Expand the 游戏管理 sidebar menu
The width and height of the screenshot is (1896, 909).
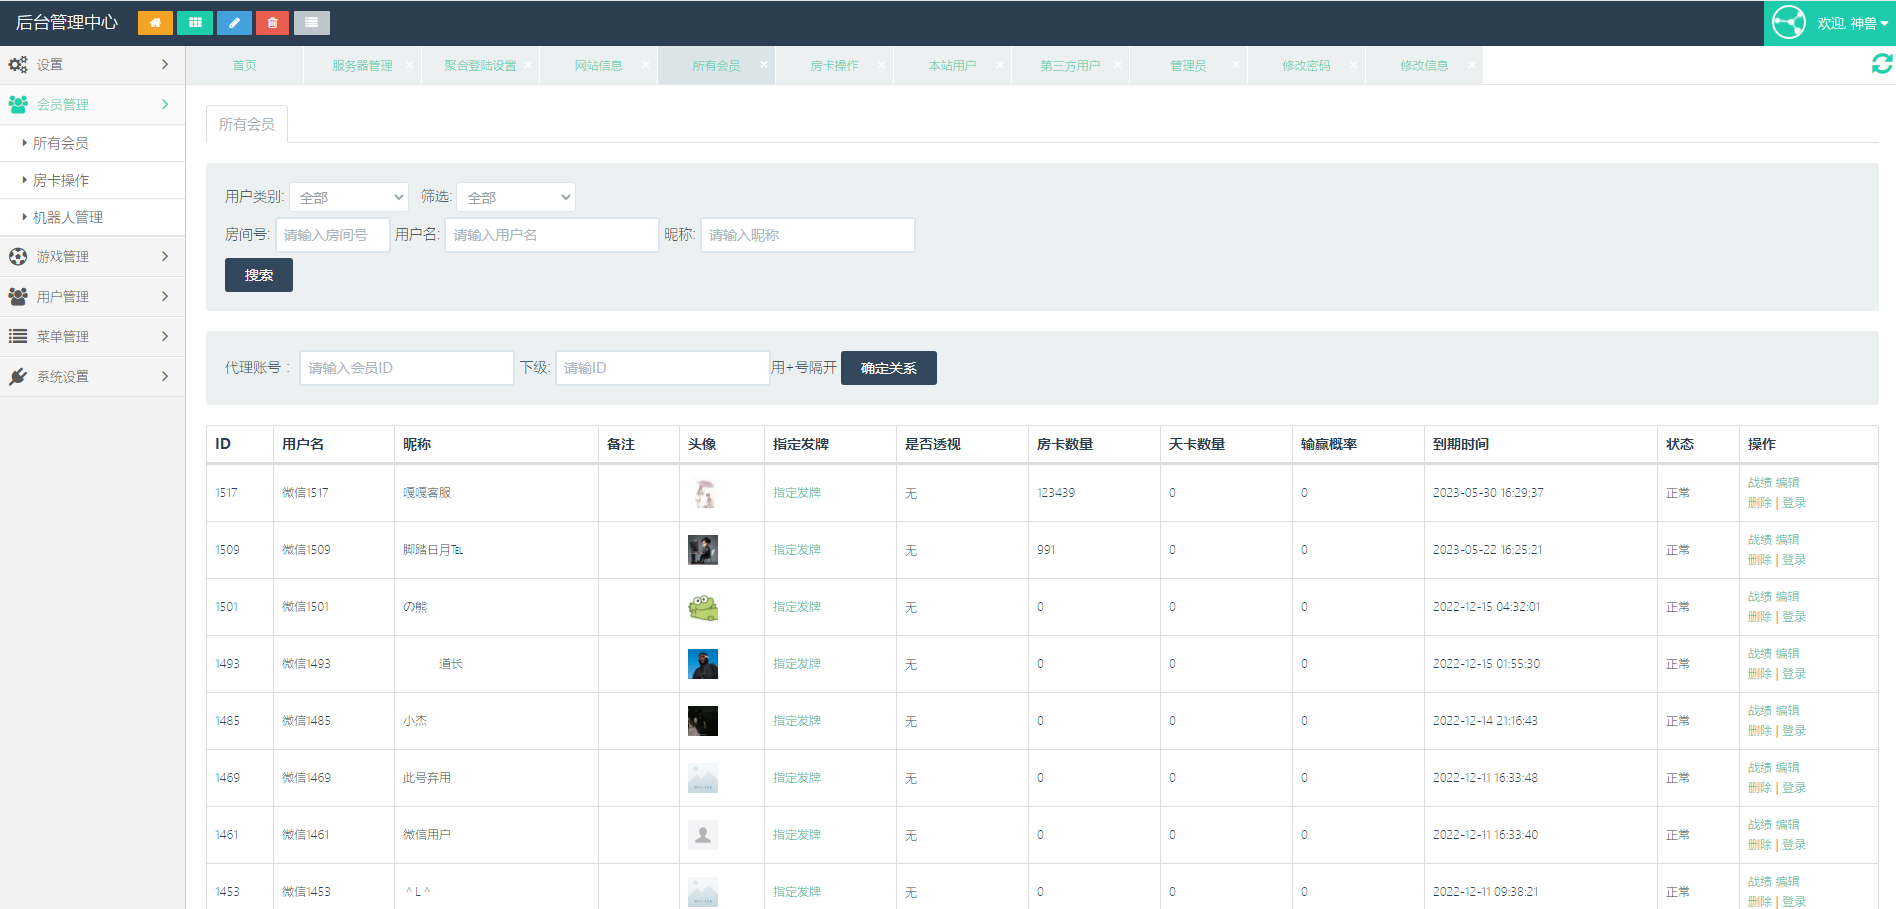(x=92, y=257)
